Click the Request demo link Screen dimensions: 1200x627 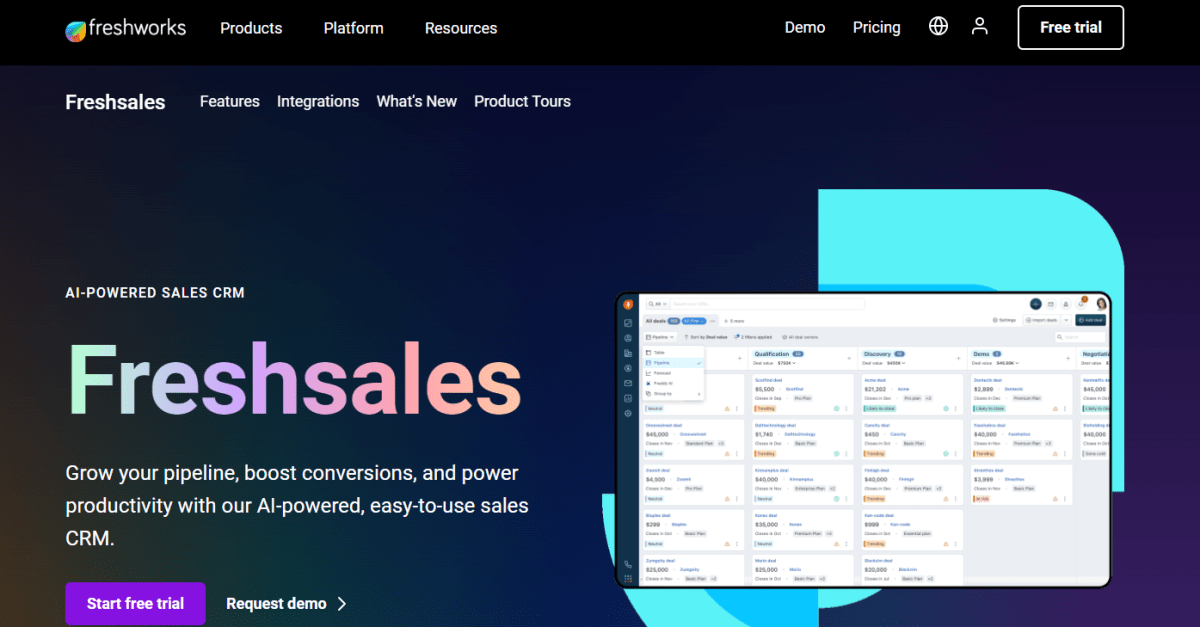(277, 603)
